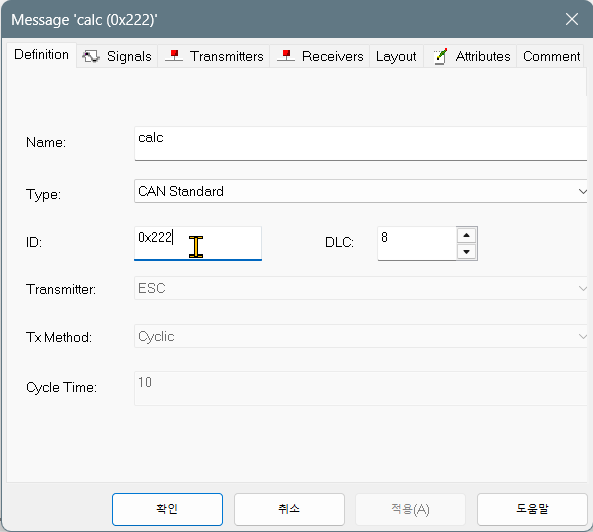Click the Name field containing calc

[x=360, y=143]
